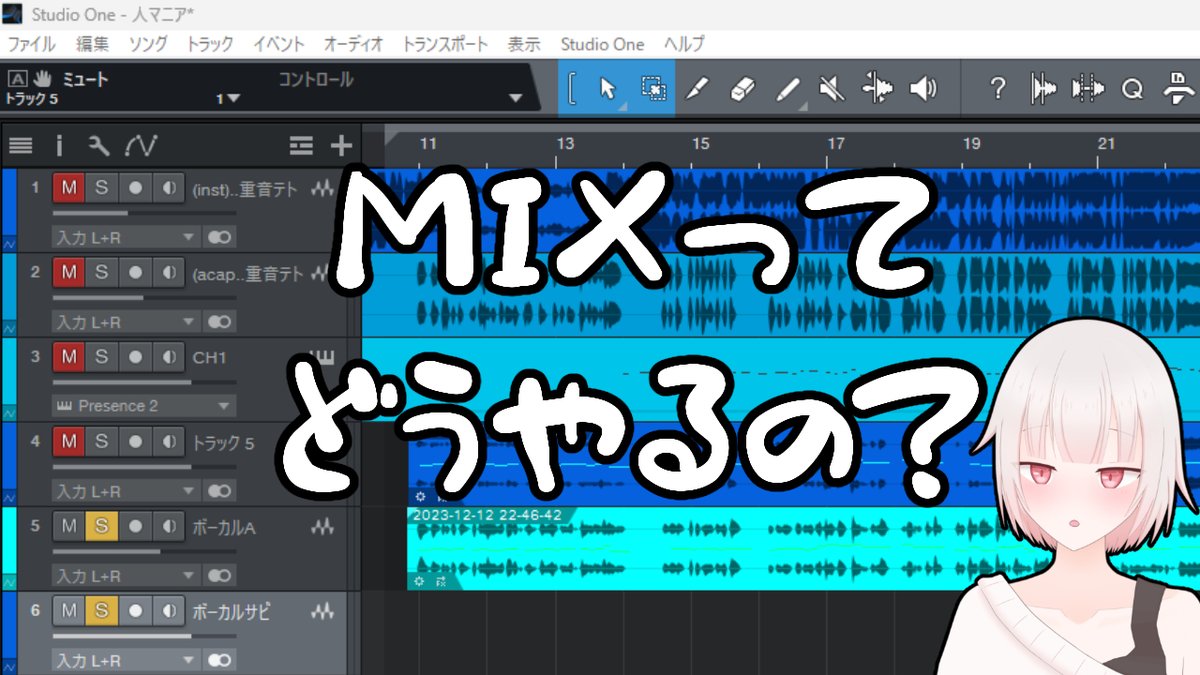Viewport: 1200px width, 675px height.
Task: Select the Arrow tool in toolbar
Action: (x=608, y=88)
